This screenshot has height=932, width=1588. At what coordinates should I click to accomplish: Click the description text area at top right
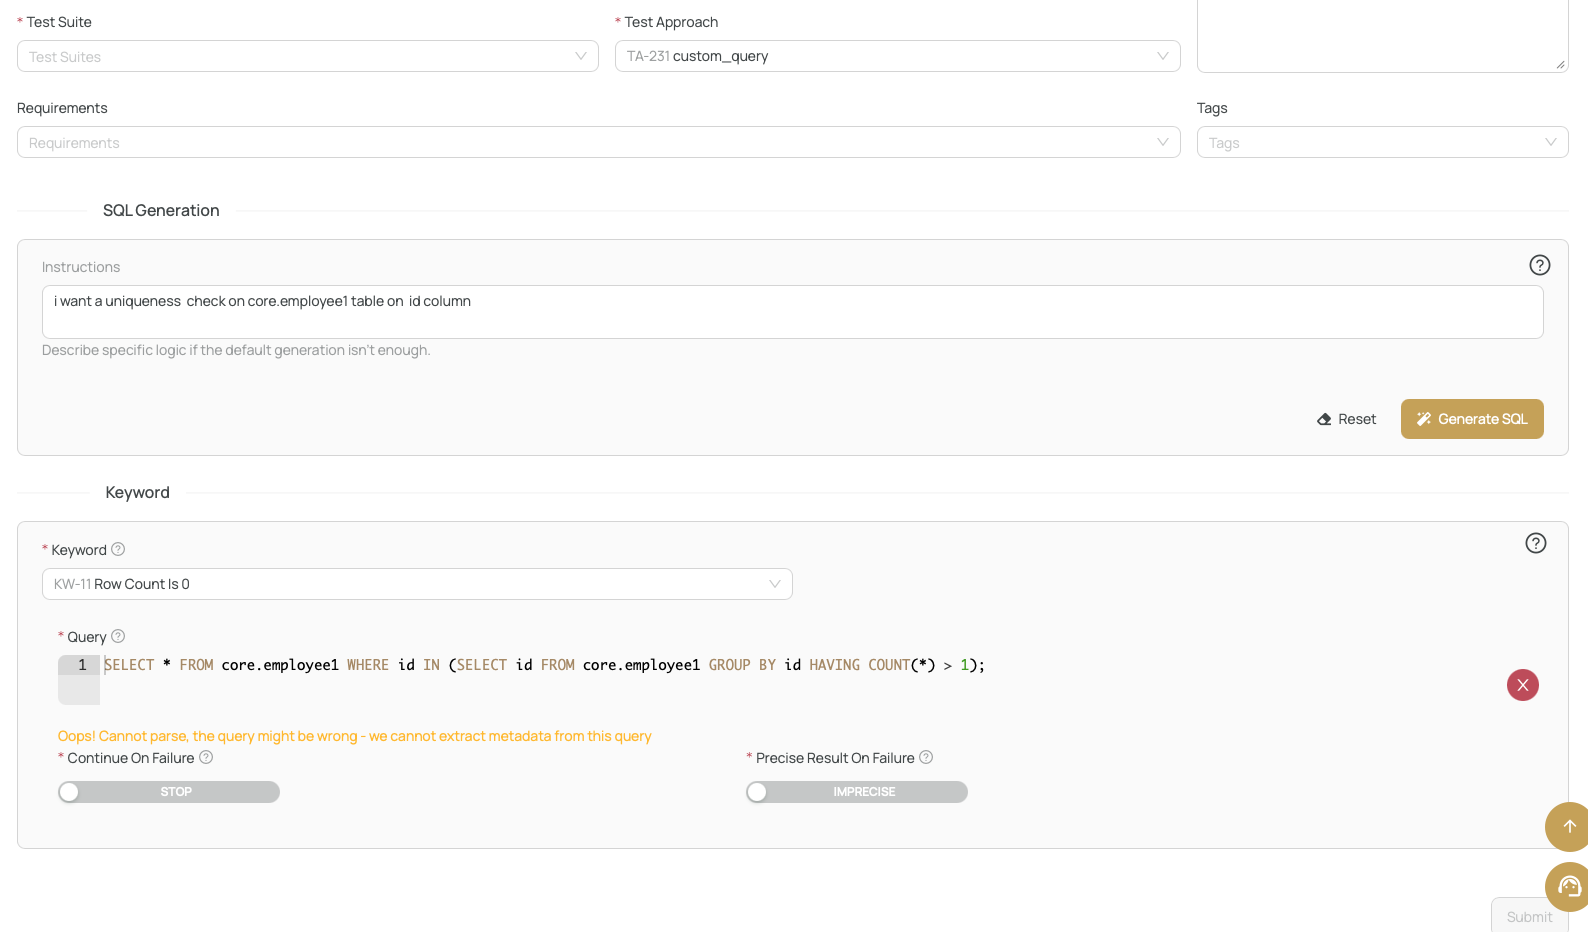click(x=1383, y=36)
